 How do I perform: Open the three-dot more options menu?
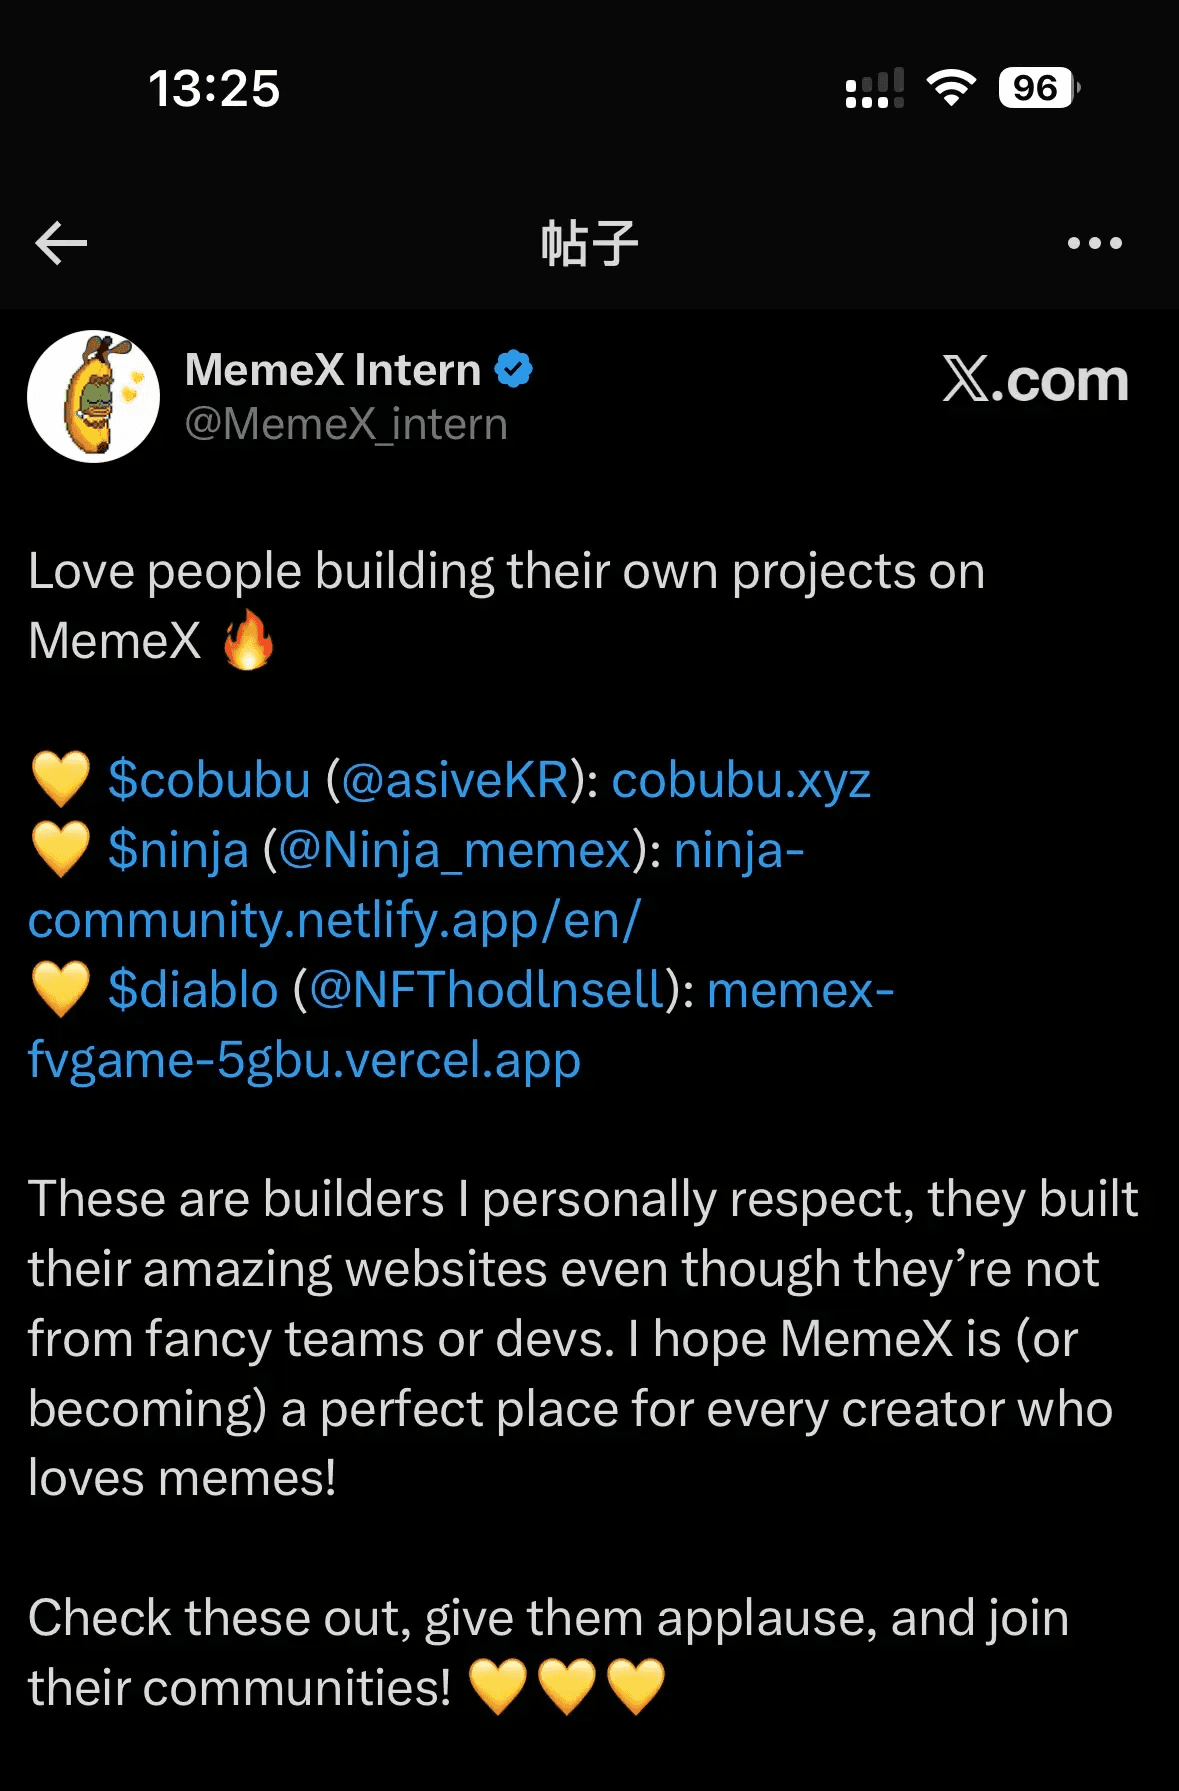1094,243
